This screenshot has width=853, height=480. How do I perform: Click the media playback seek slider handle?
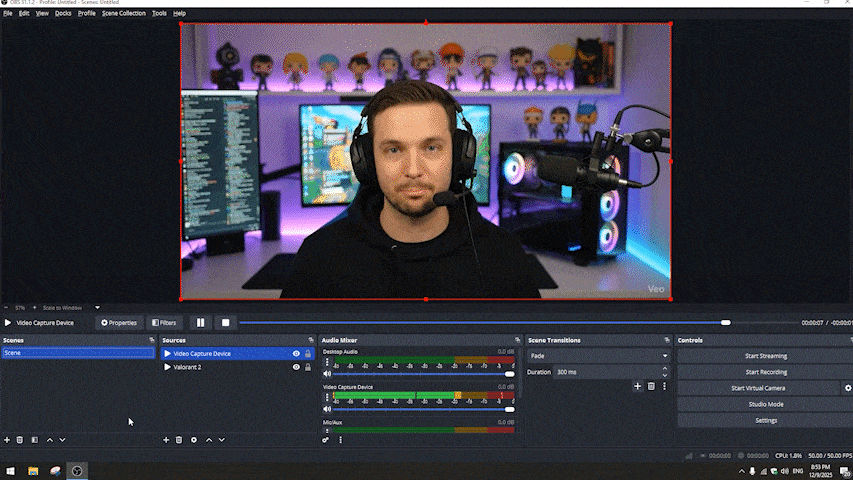pos(726,323)
